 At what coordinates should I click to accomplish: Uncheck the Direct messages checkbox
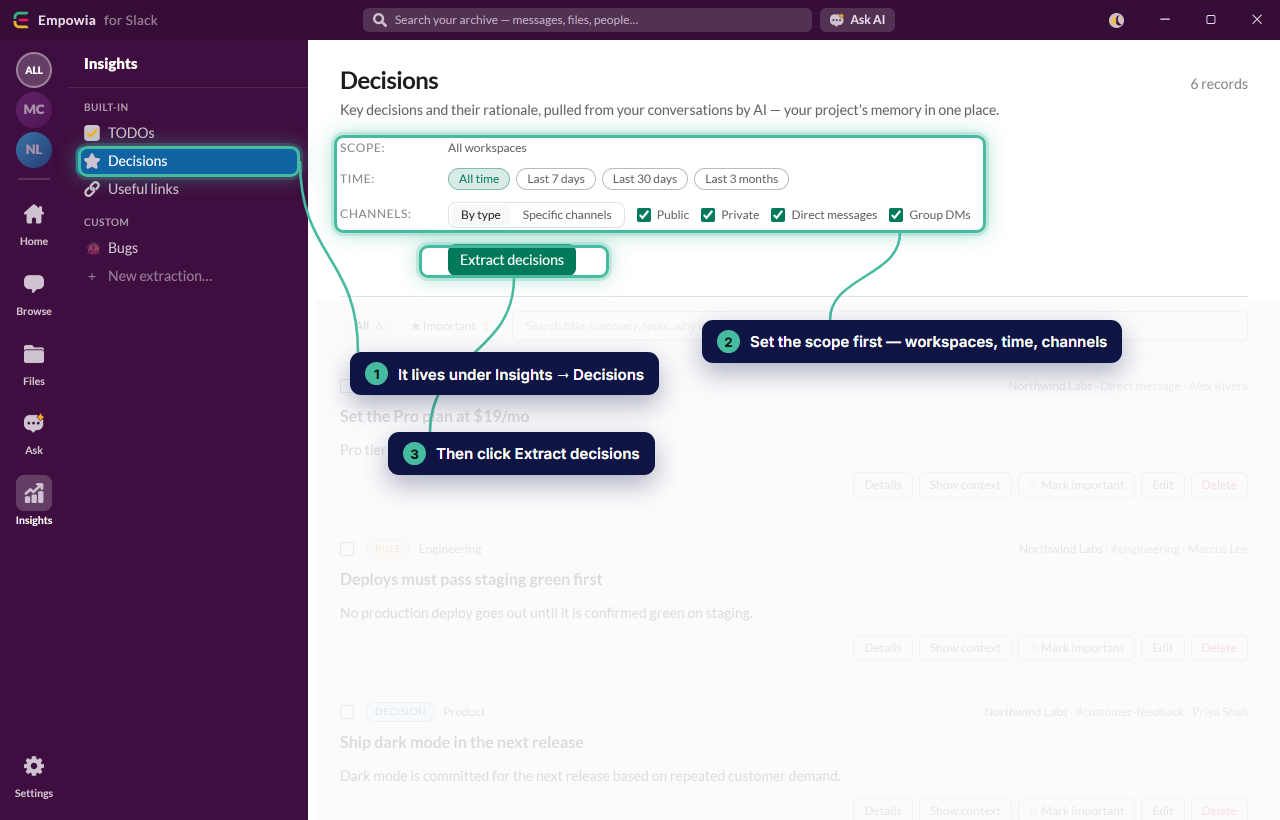click(x=778, y=215)
